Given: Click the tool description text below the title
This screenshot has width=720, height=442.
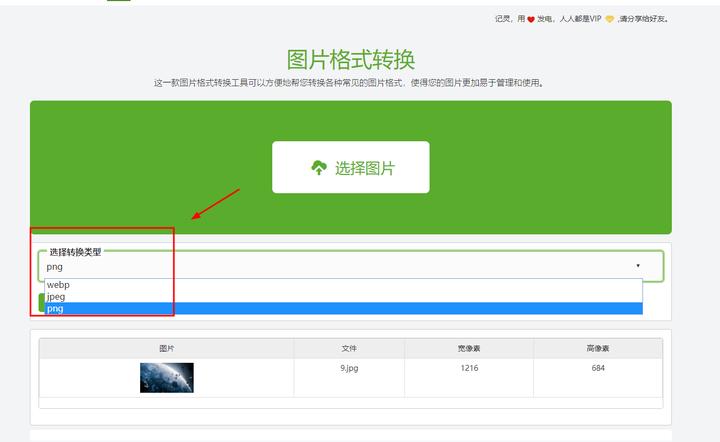Looking at the screenshot, I should coord(349,83).
